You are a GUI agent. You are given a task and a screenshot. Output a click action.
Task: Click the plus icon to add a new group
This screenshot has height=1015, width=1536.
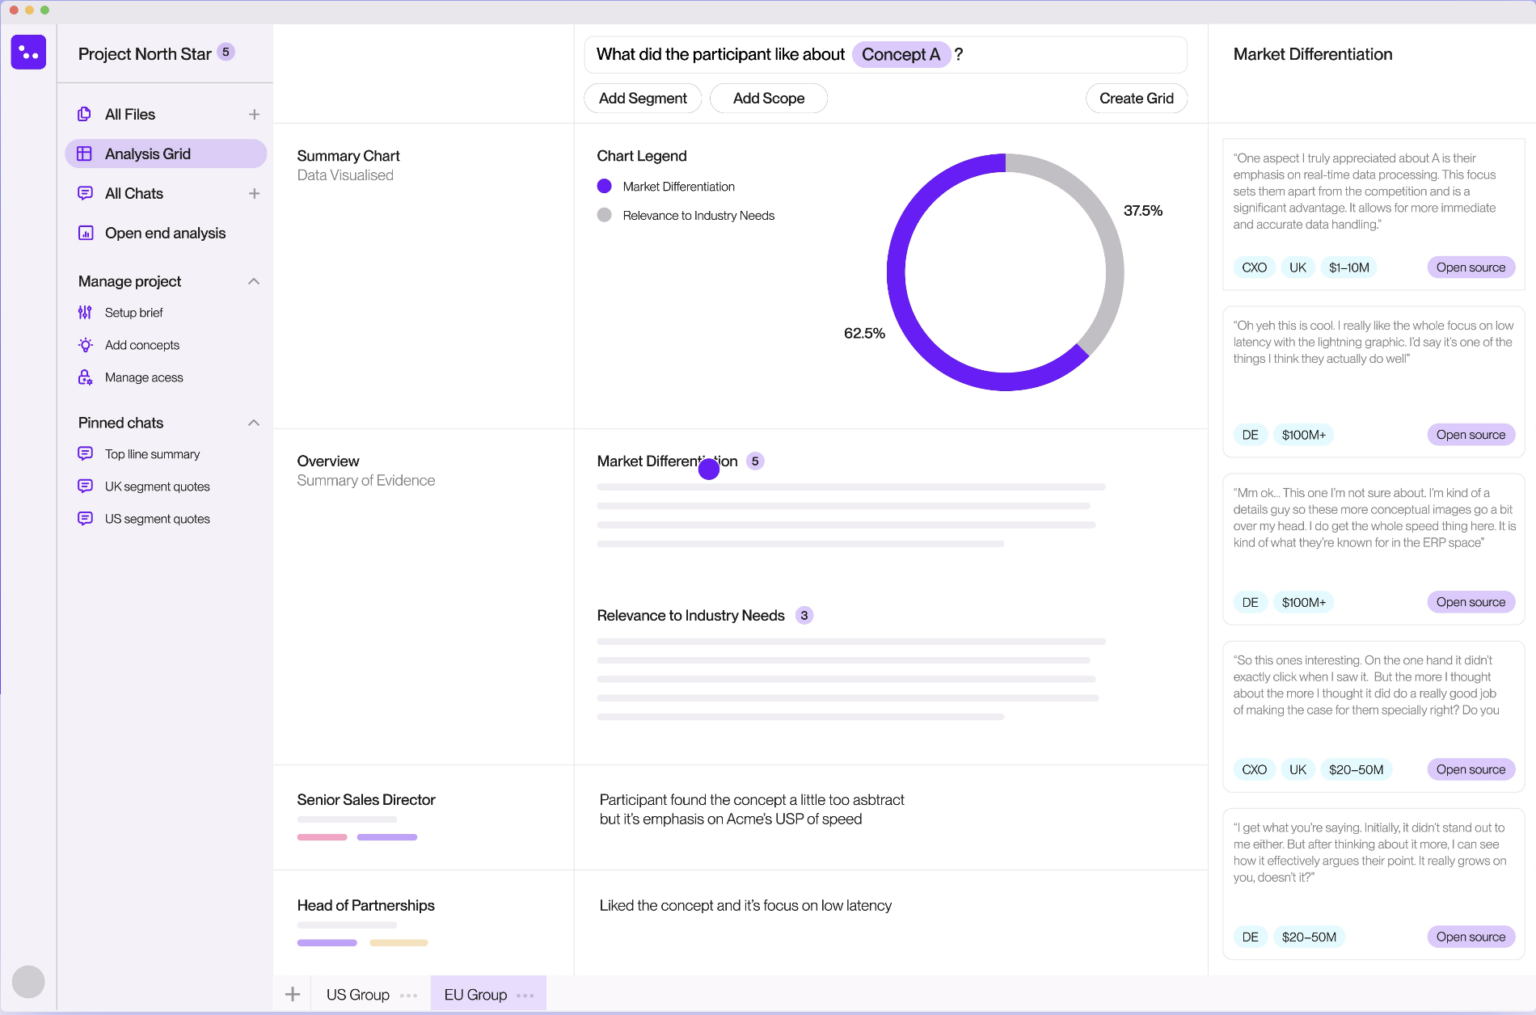(x=292, y=993)
